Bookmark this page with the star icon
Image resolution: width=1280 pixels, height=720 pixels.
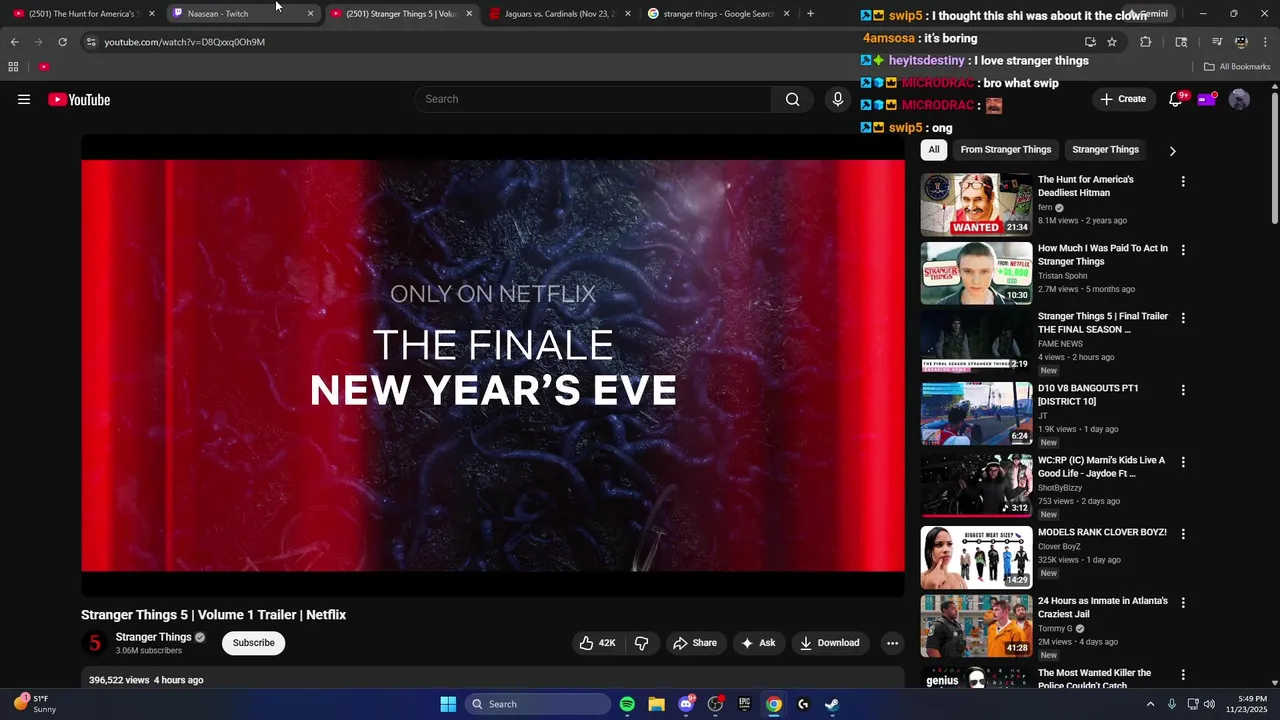1112,42
